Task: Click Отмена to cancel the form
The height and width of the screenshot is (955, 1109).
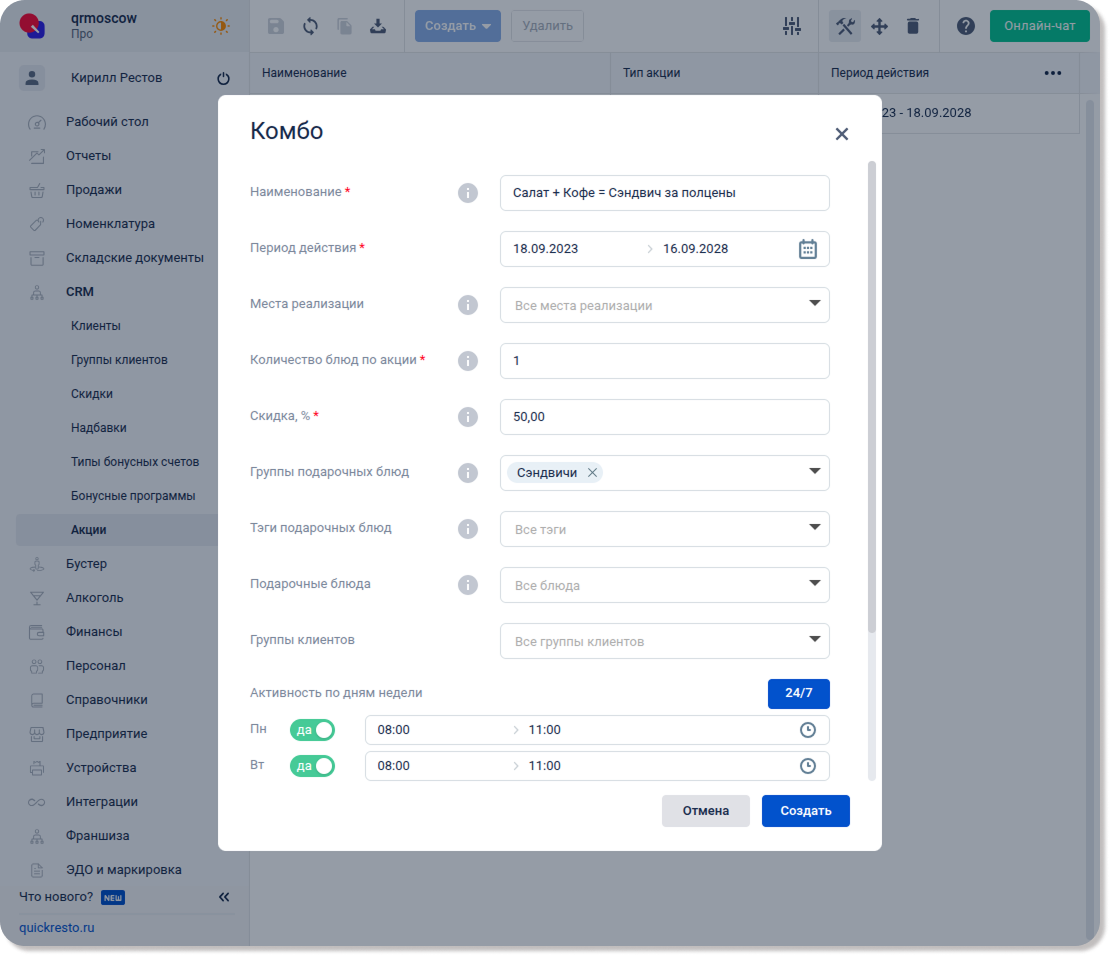Action: (705, 811)
